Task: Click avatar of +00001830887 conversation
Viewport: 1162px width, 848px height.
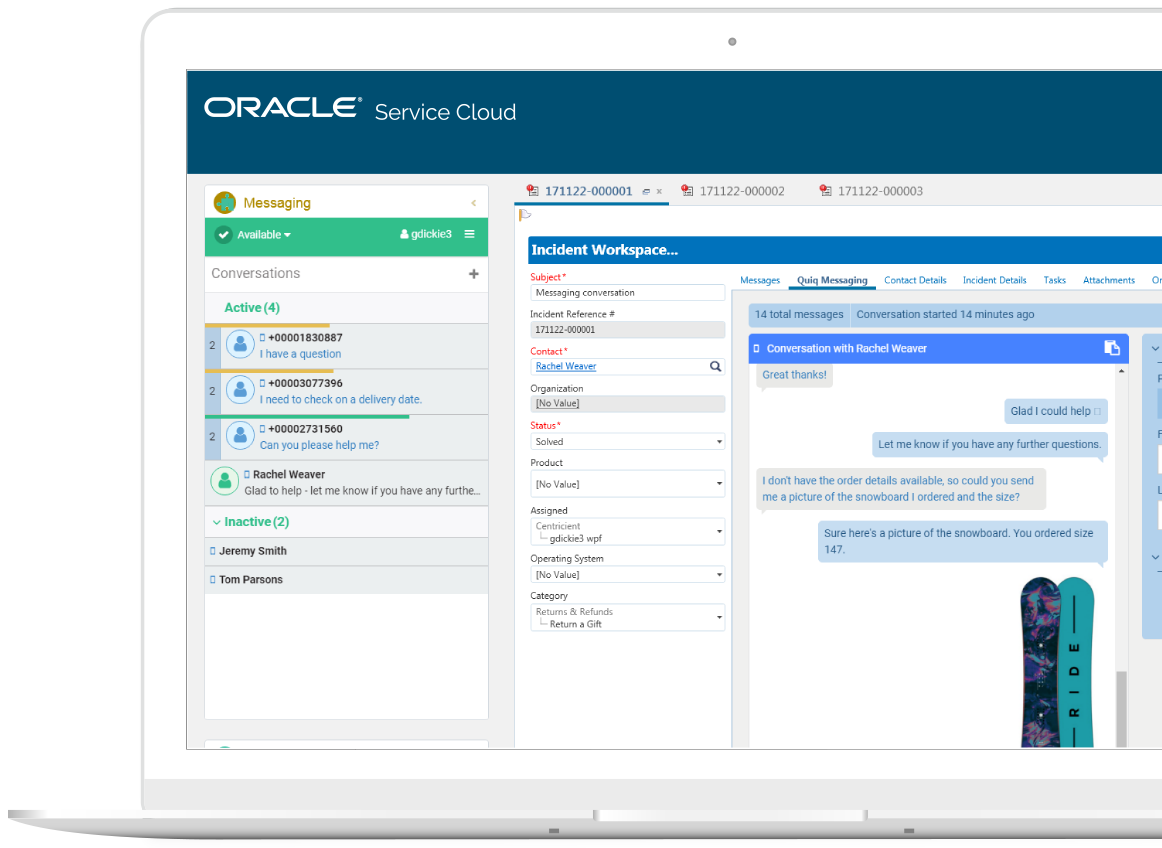Action: (240, 345)
